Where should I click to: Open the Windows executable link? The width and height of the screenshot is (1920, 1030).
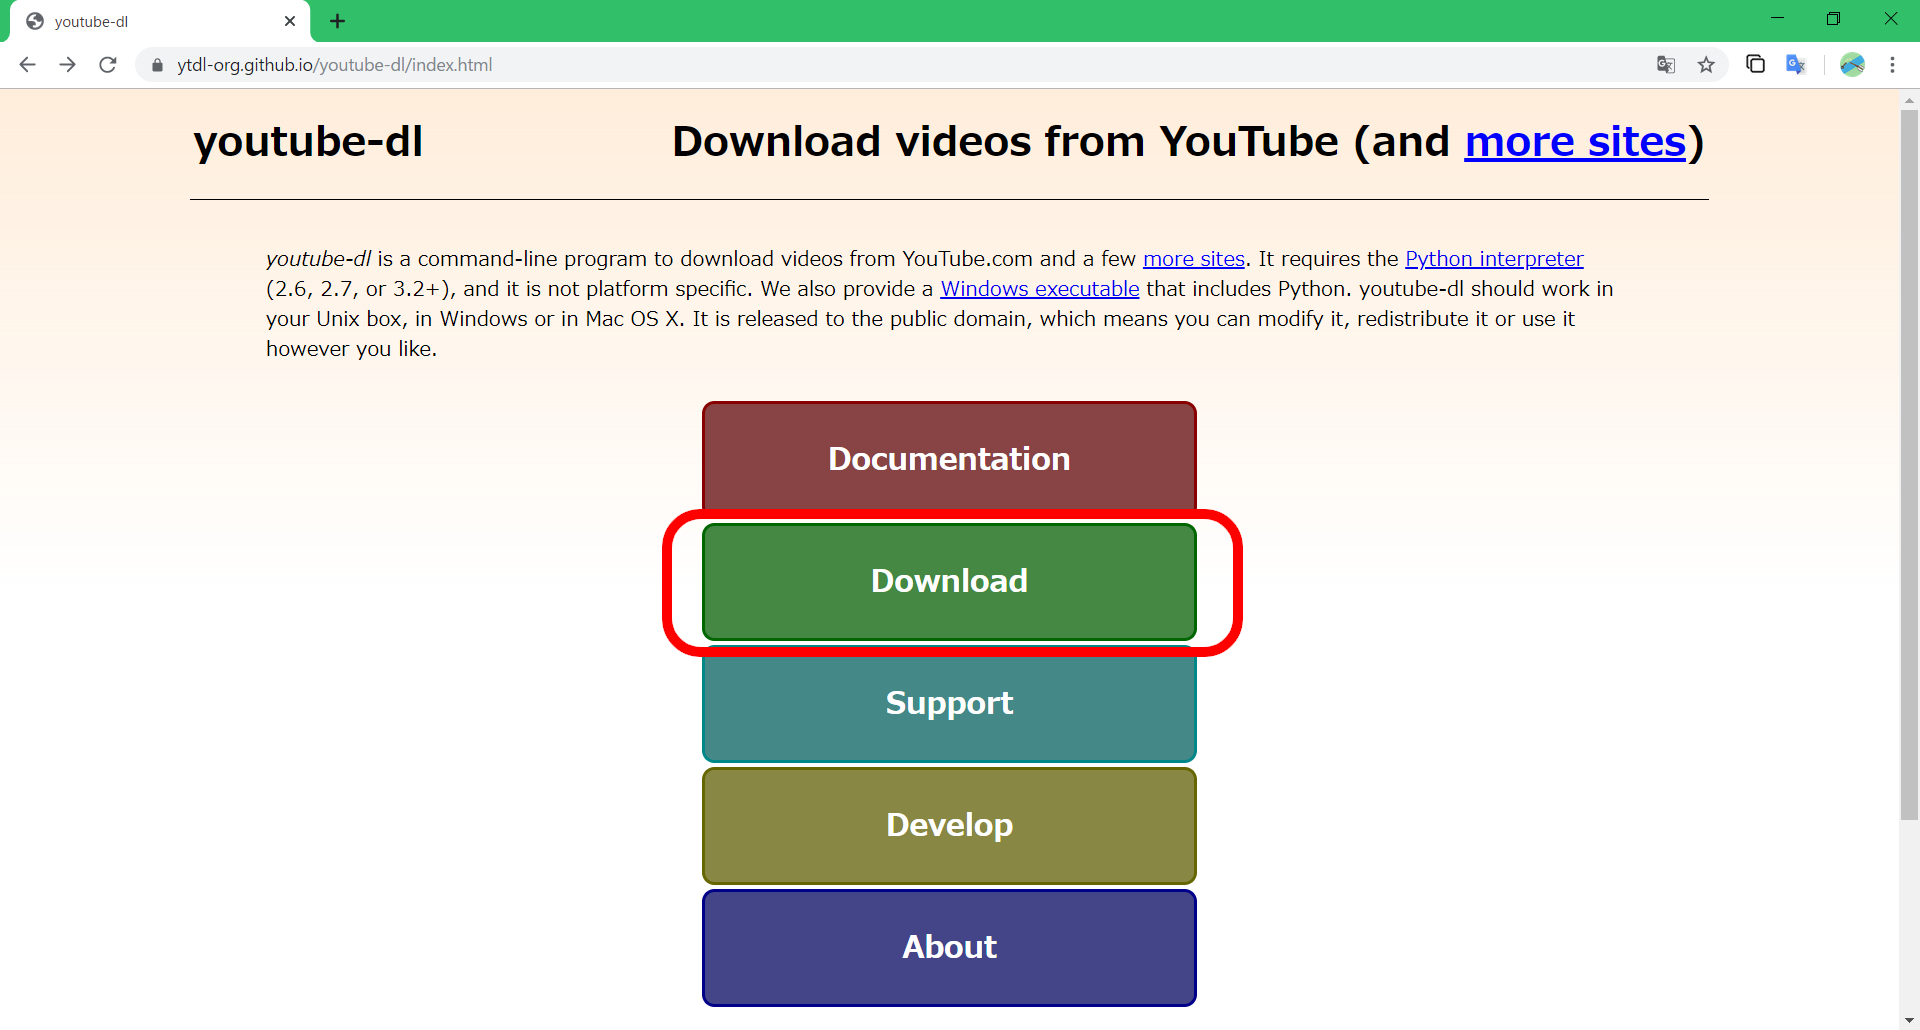coord(1039,289)
